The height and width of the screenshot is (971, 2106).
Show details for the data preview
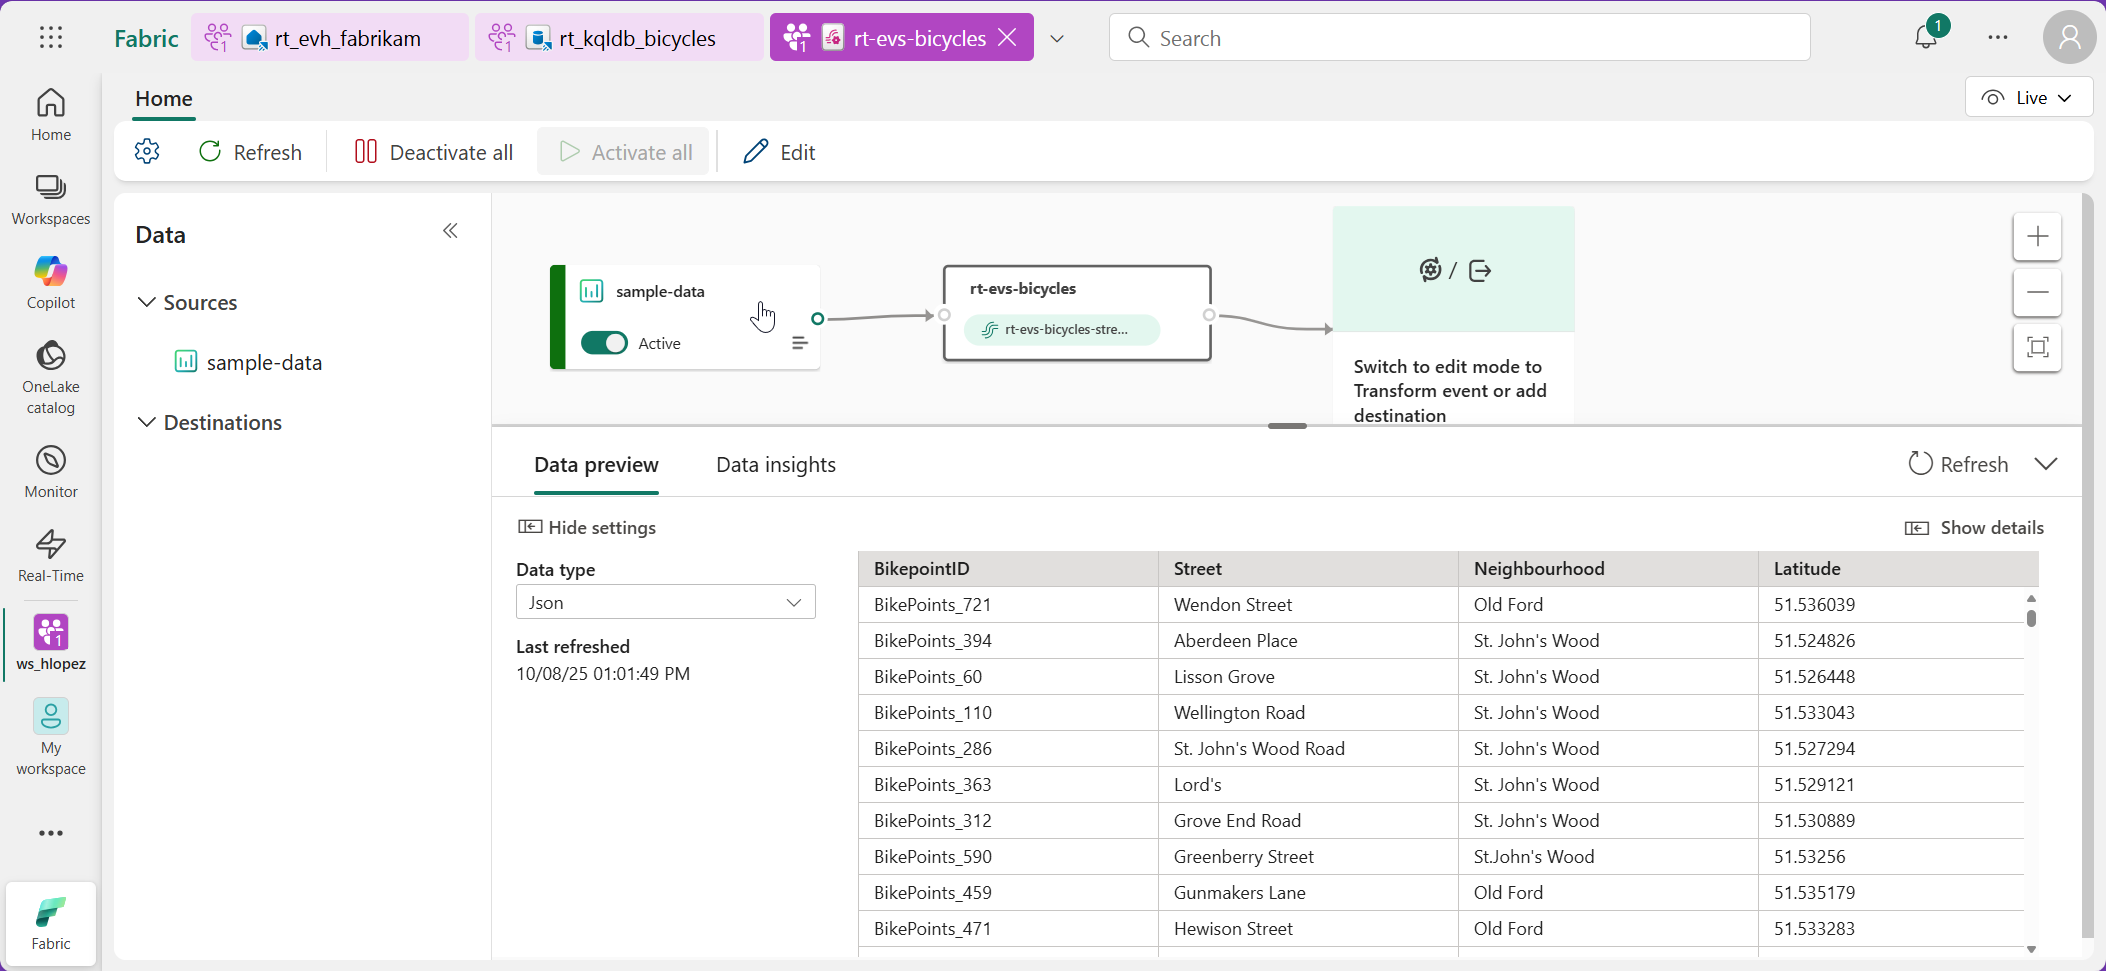(1974, 527)
